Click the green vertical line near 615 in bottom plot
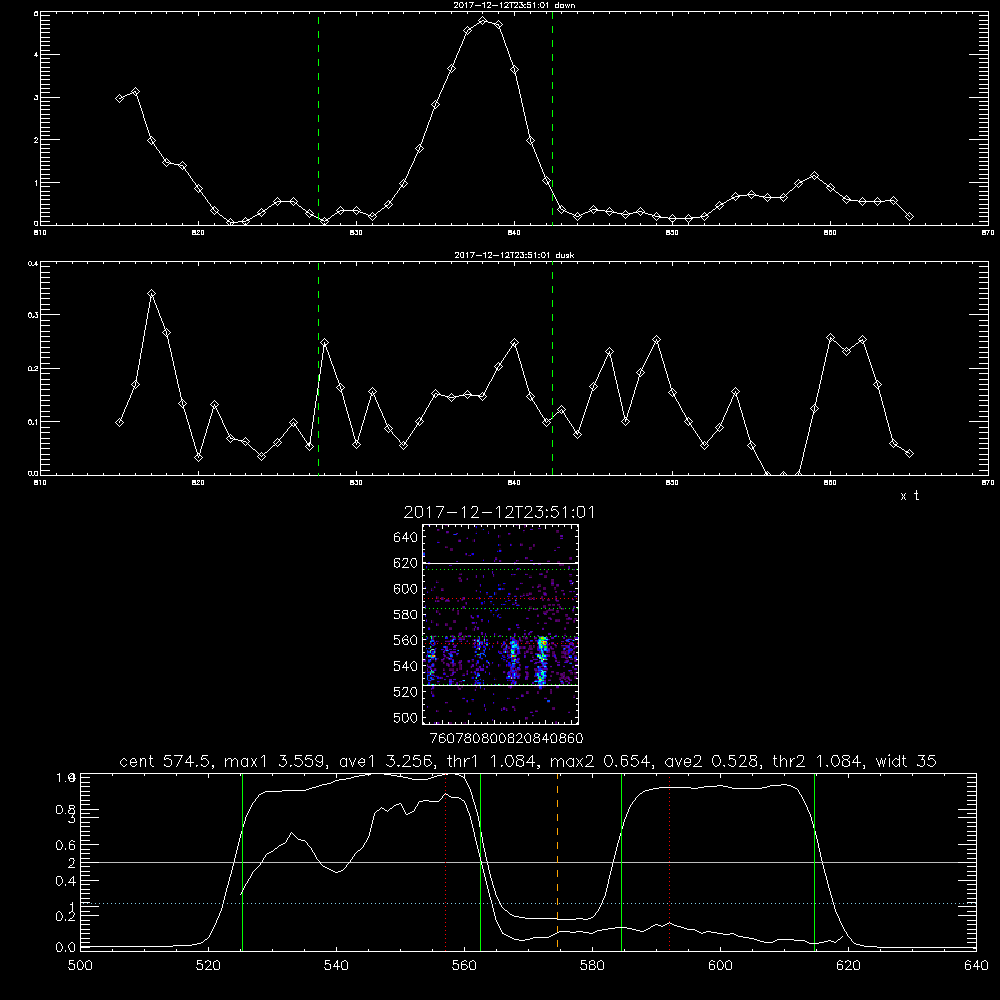 tap(814, 861)
